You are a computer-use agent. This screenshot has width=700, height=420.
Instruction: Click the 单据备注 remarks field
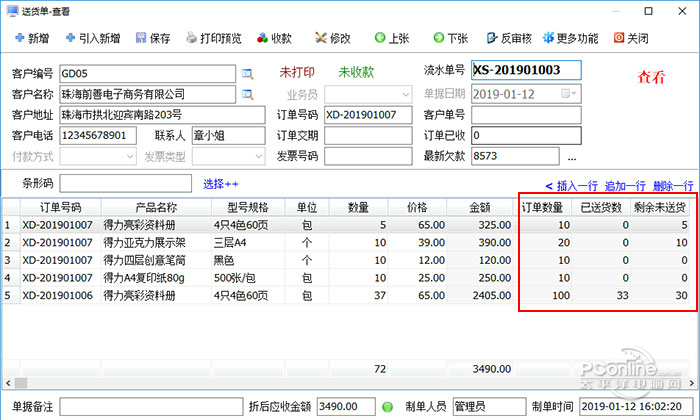[x=151, y=407]
